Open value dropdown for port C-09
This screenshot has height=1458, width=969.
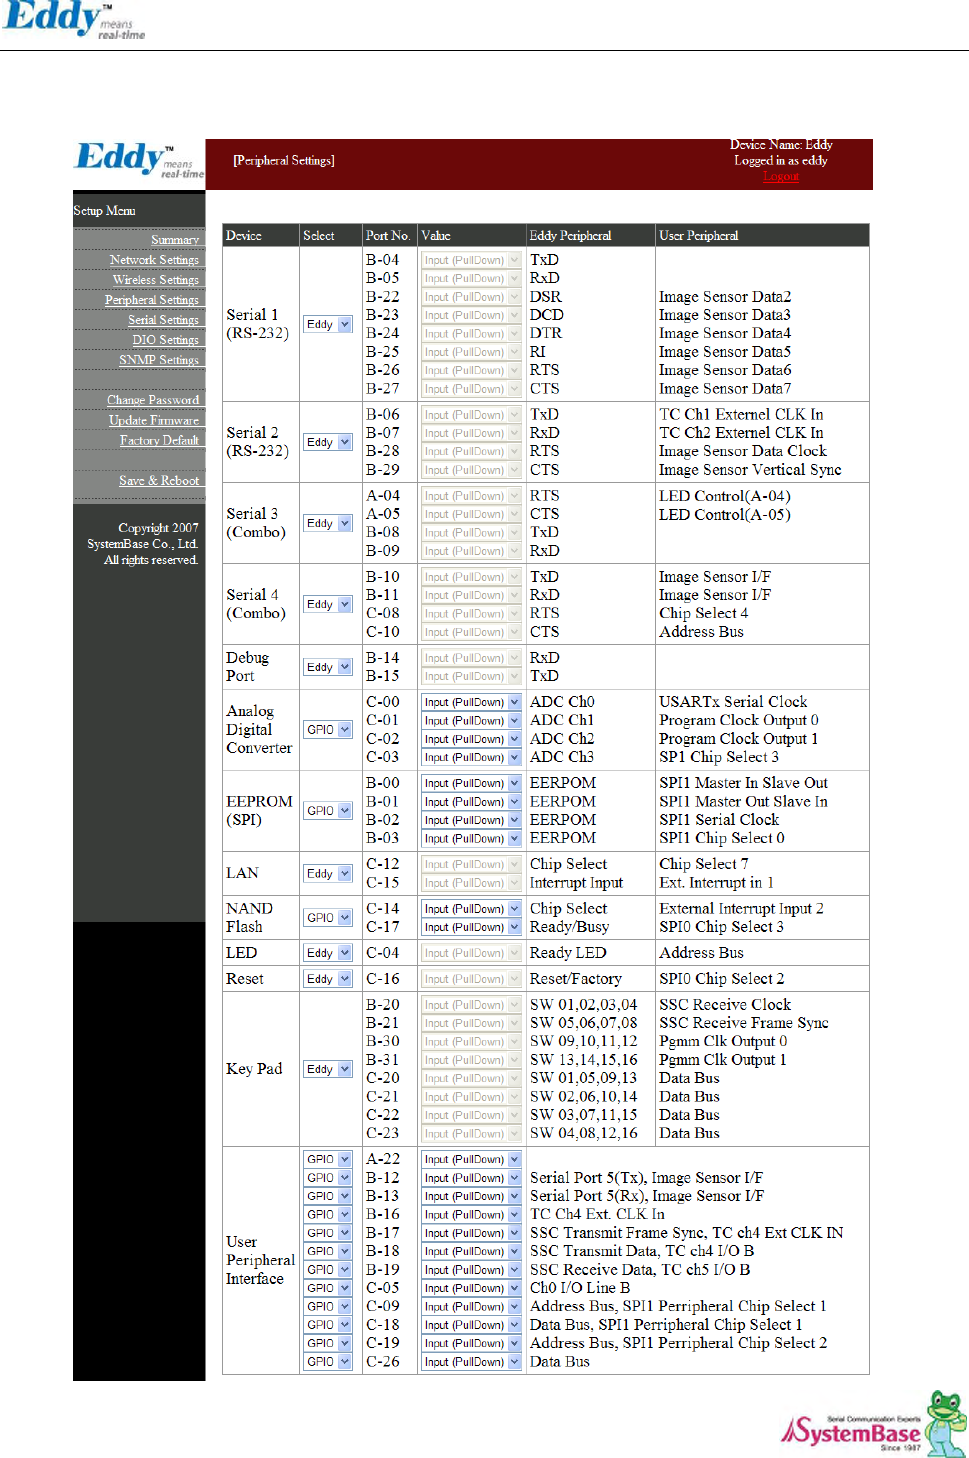[471, 1307]
